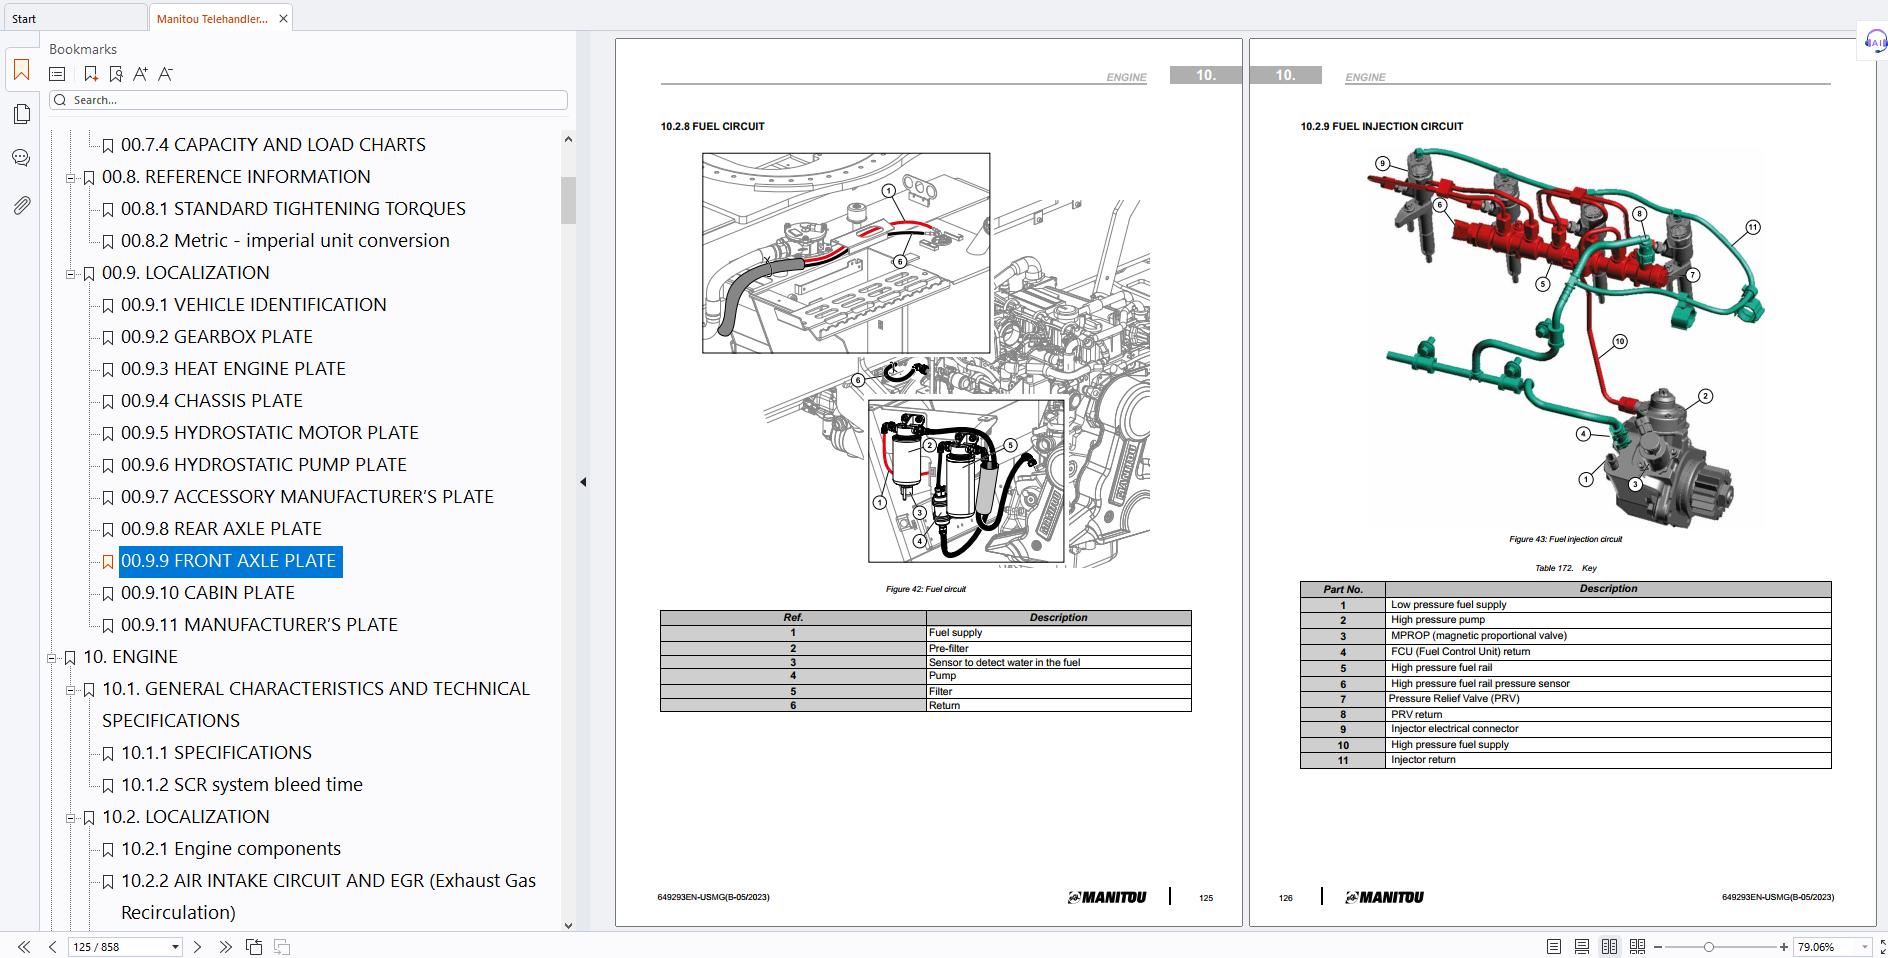Close the Manitou Telehandler document tab
The height and width of the screenshot is (958, 1888).
283,19
